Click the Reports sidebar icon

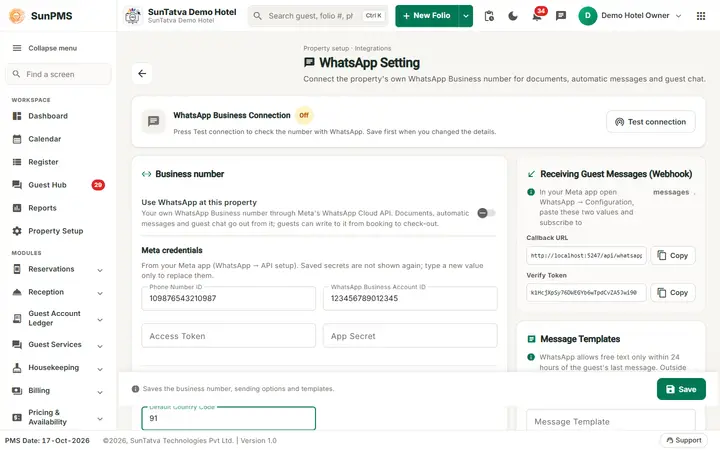click(17, 208)
